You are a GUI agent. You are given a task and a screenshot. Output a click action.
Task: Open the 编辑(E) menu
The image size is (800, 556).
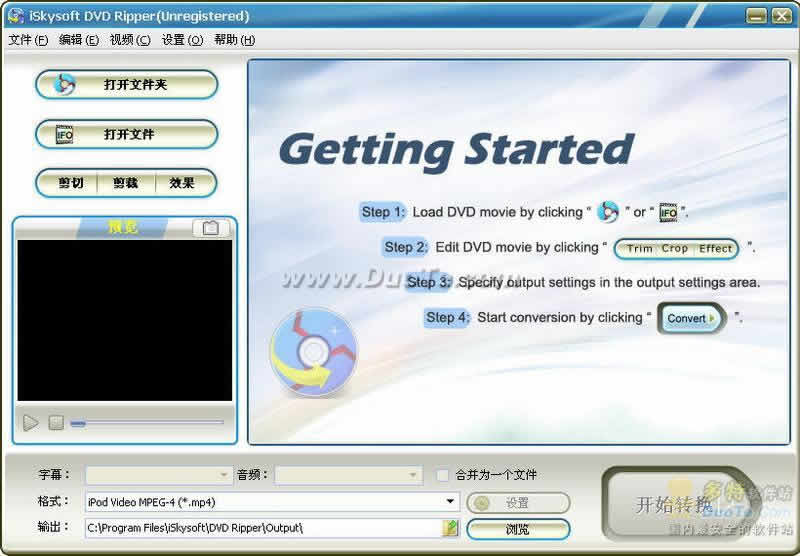(79, 40)
